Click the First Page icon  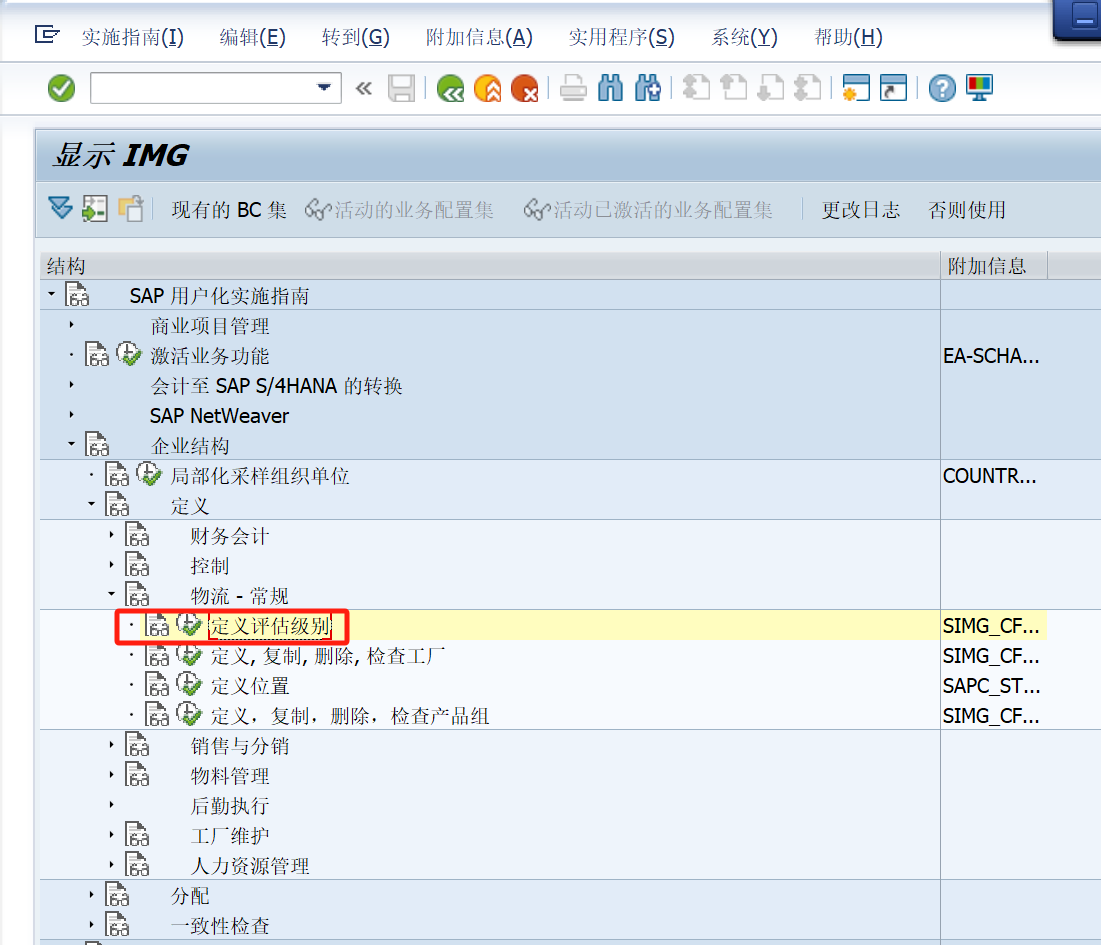pyautogui.click(x=696, y=88)
